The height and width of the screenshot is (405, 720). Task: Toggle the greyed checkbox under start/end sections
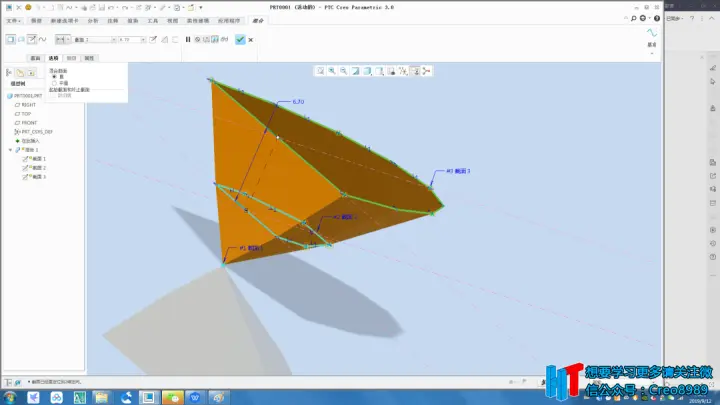[x=54, y=96]
